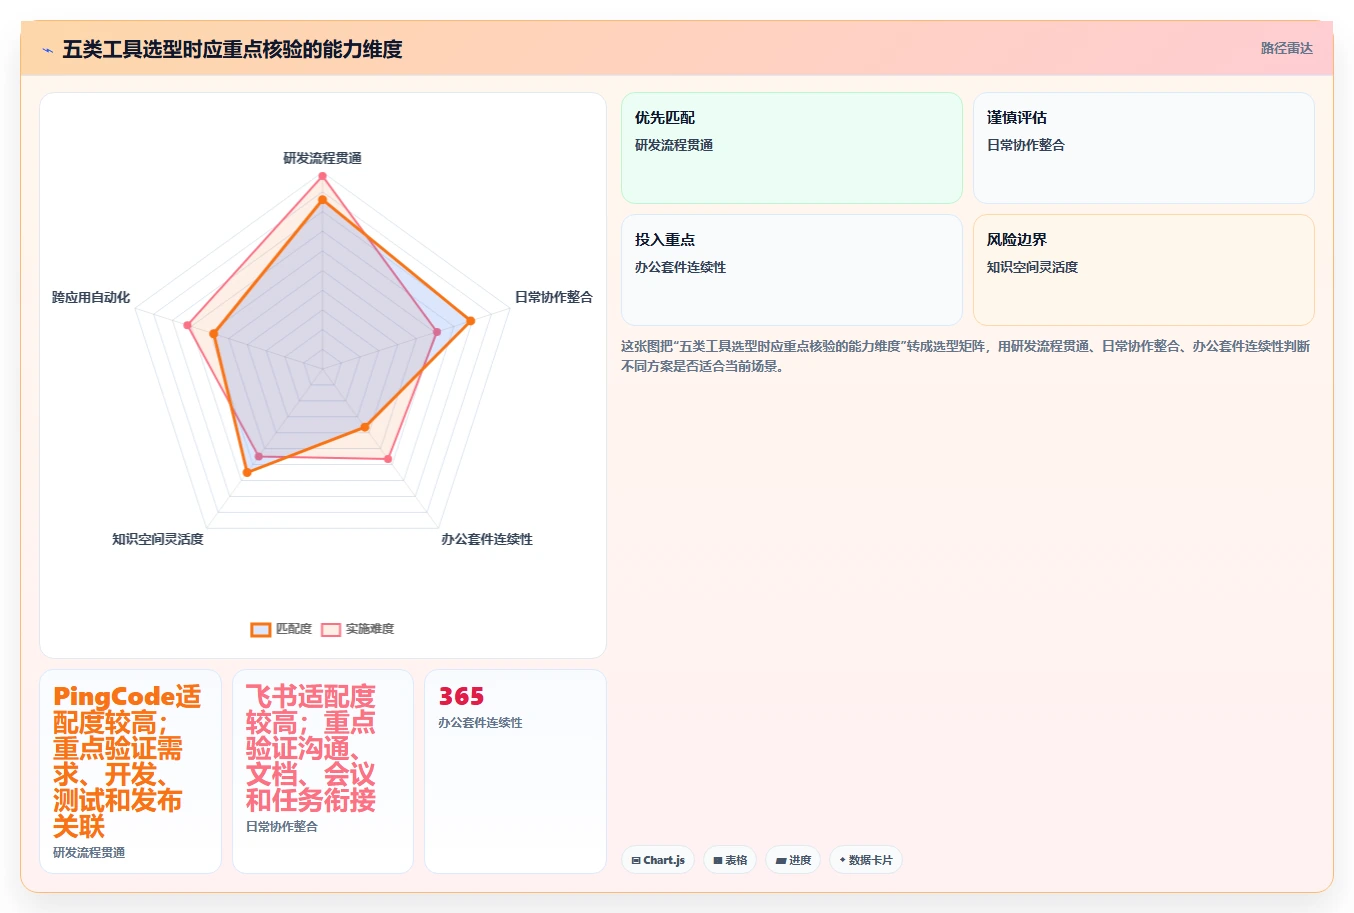This screenshot has height=913, width=1354.
Task: Click 日常协作整合 caption in 飞书 card
Action: click(282, 826)
